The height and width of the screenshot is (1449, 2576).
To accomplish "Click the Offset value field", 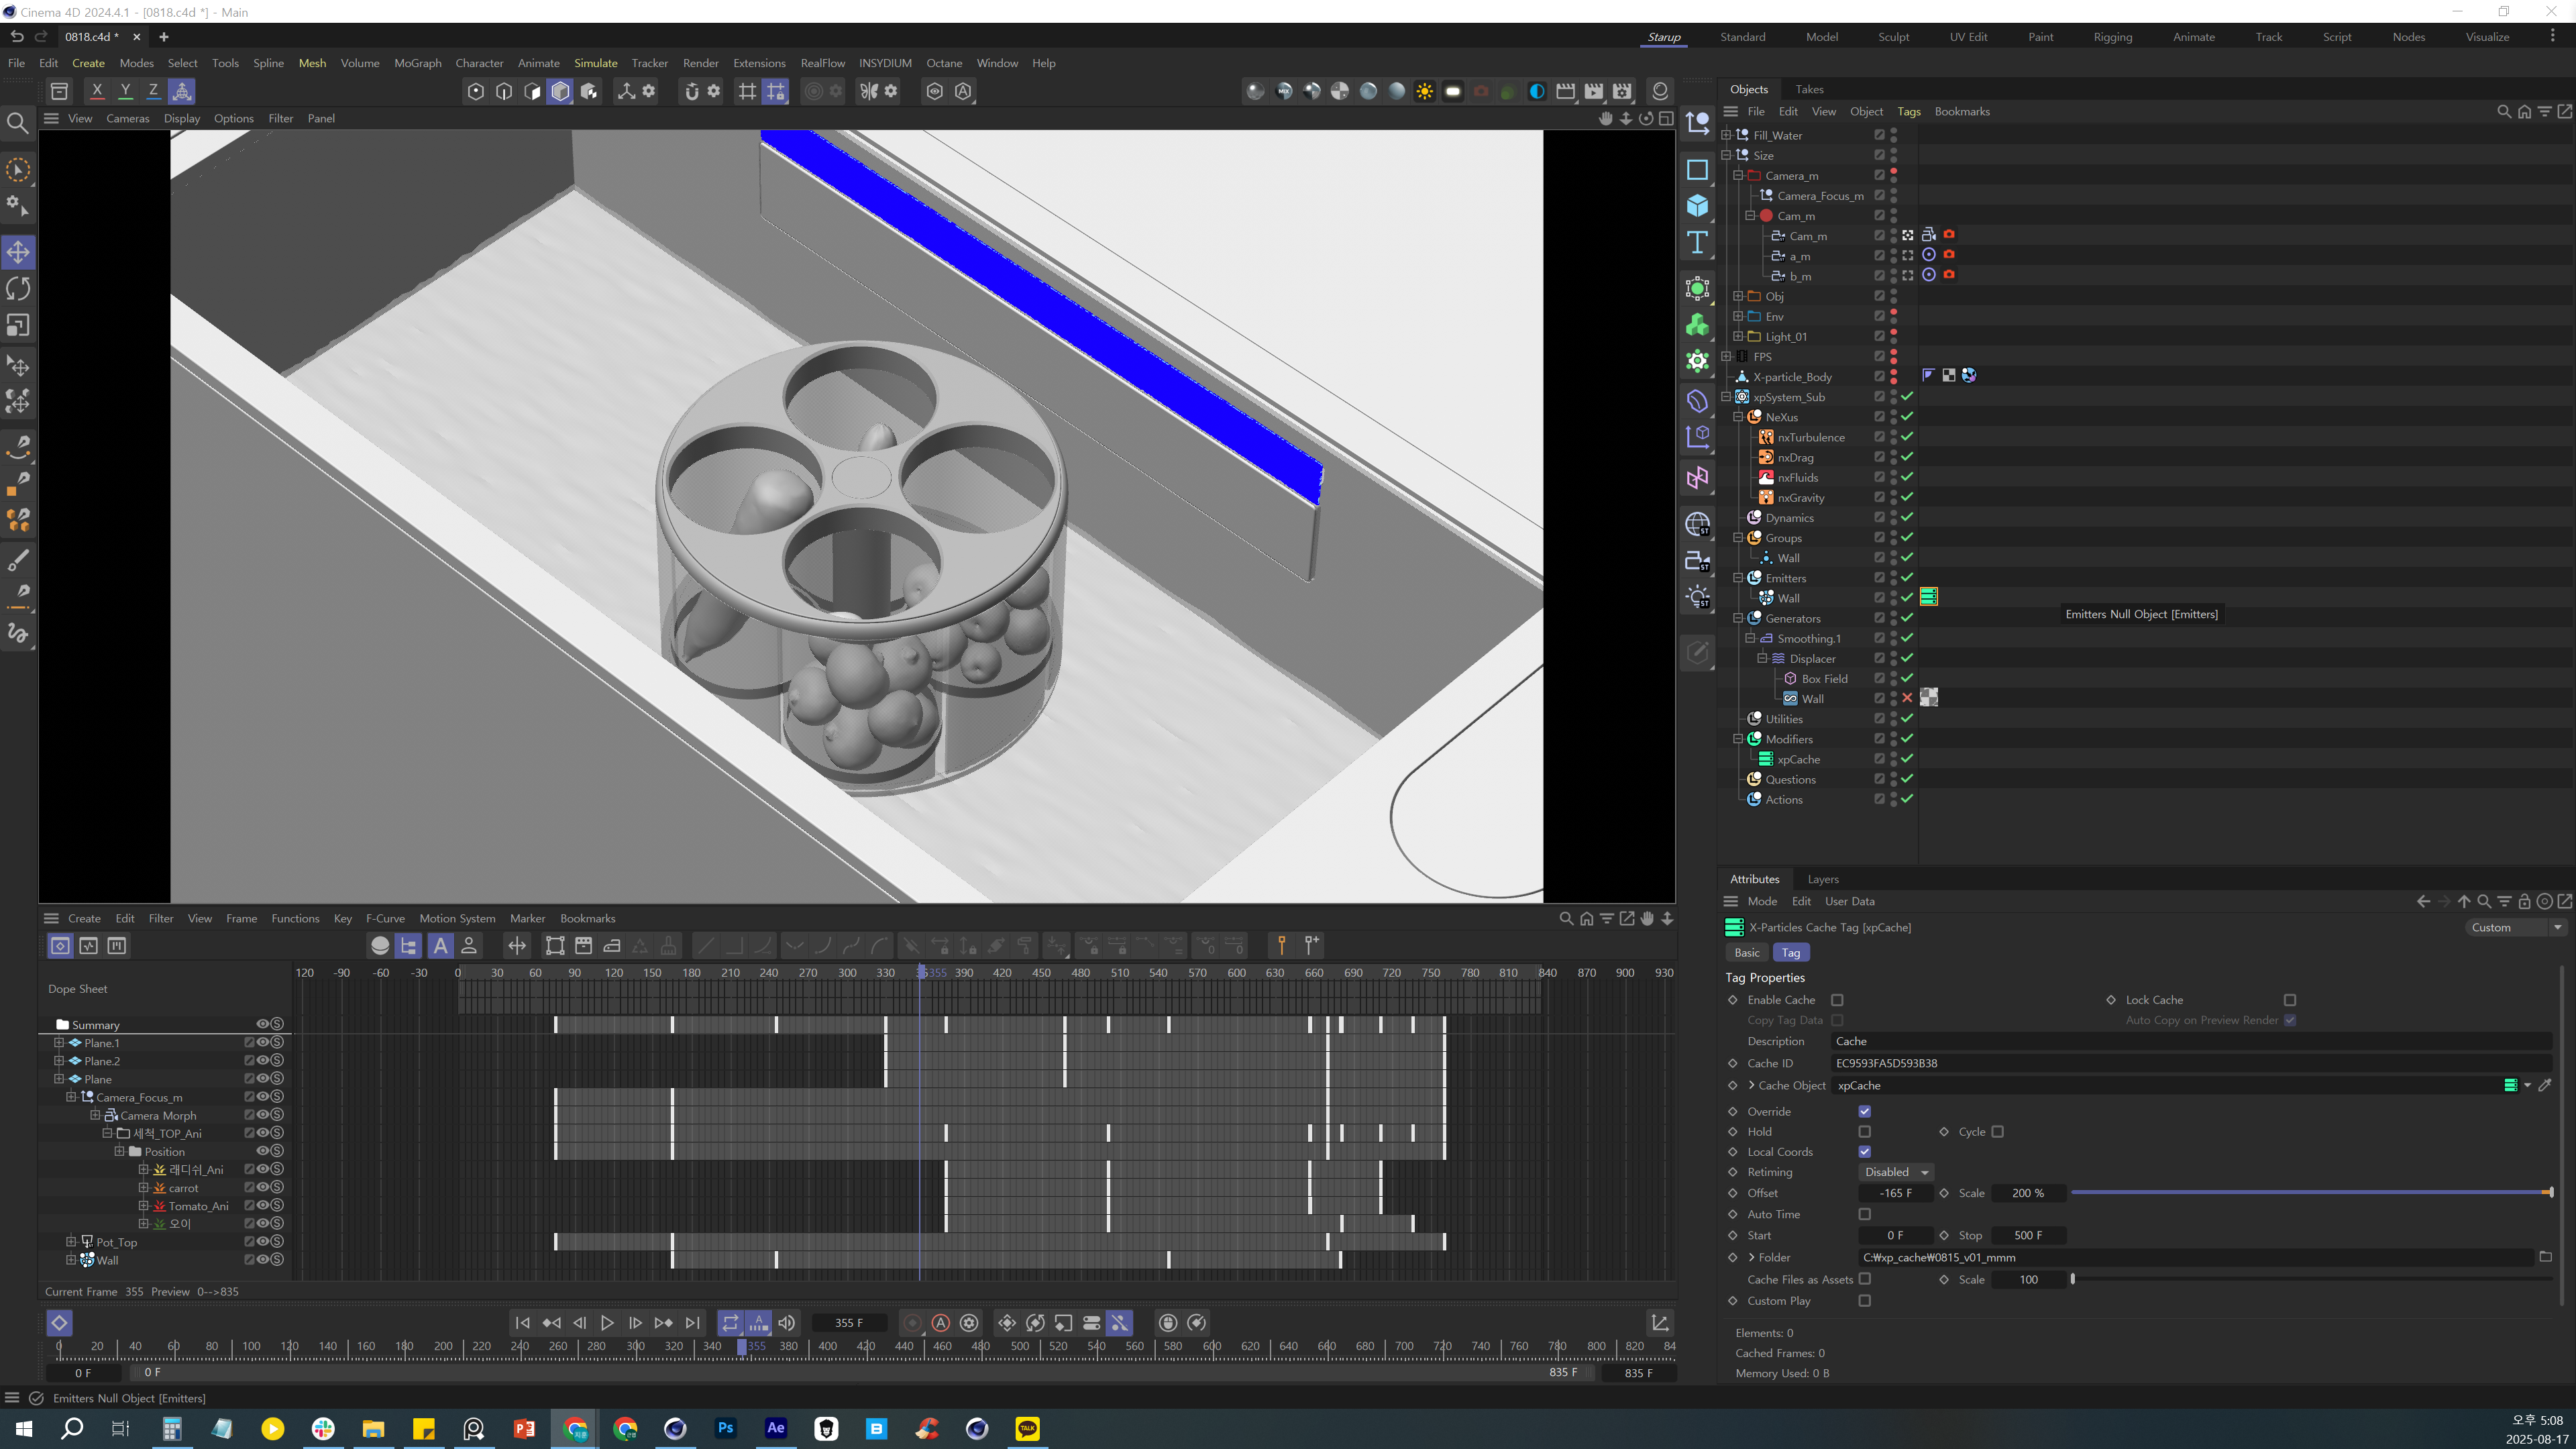I will [x=1895, y=1193].
